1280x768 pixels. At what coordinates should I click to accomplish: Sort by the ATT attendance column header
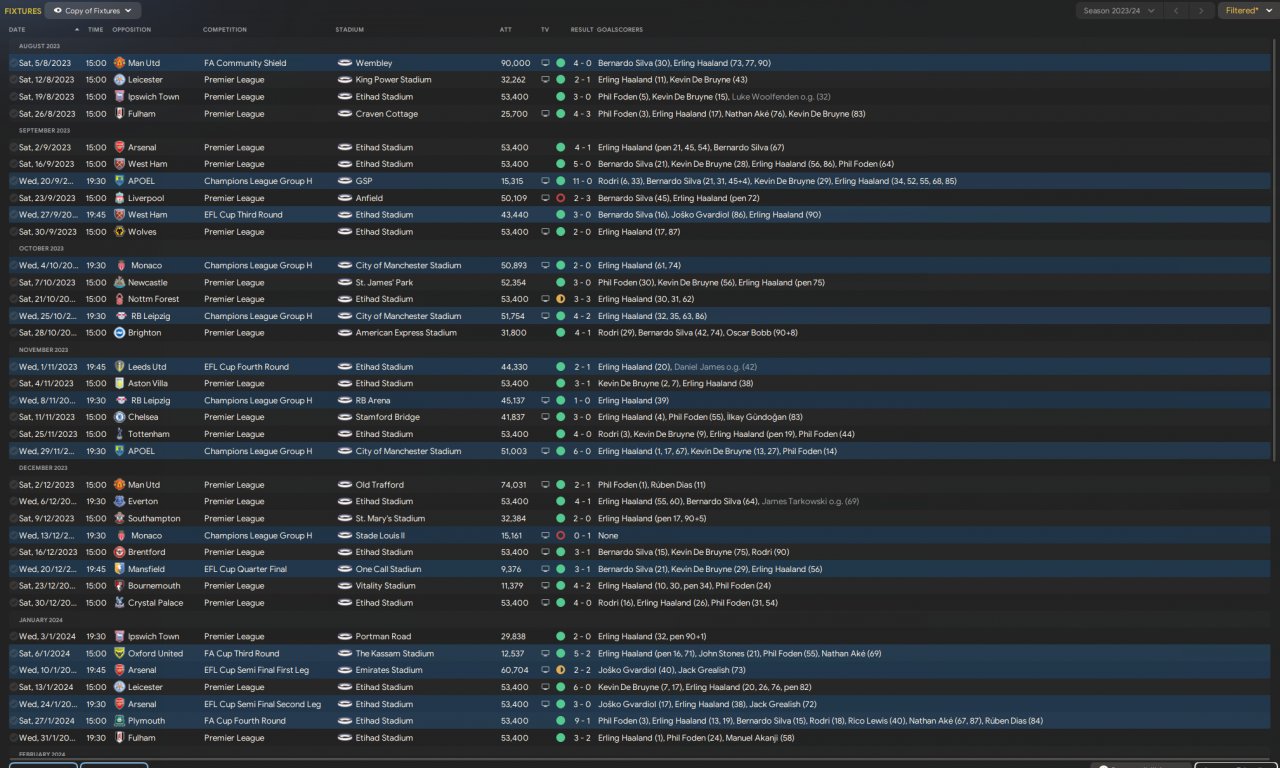coord(506,30)
